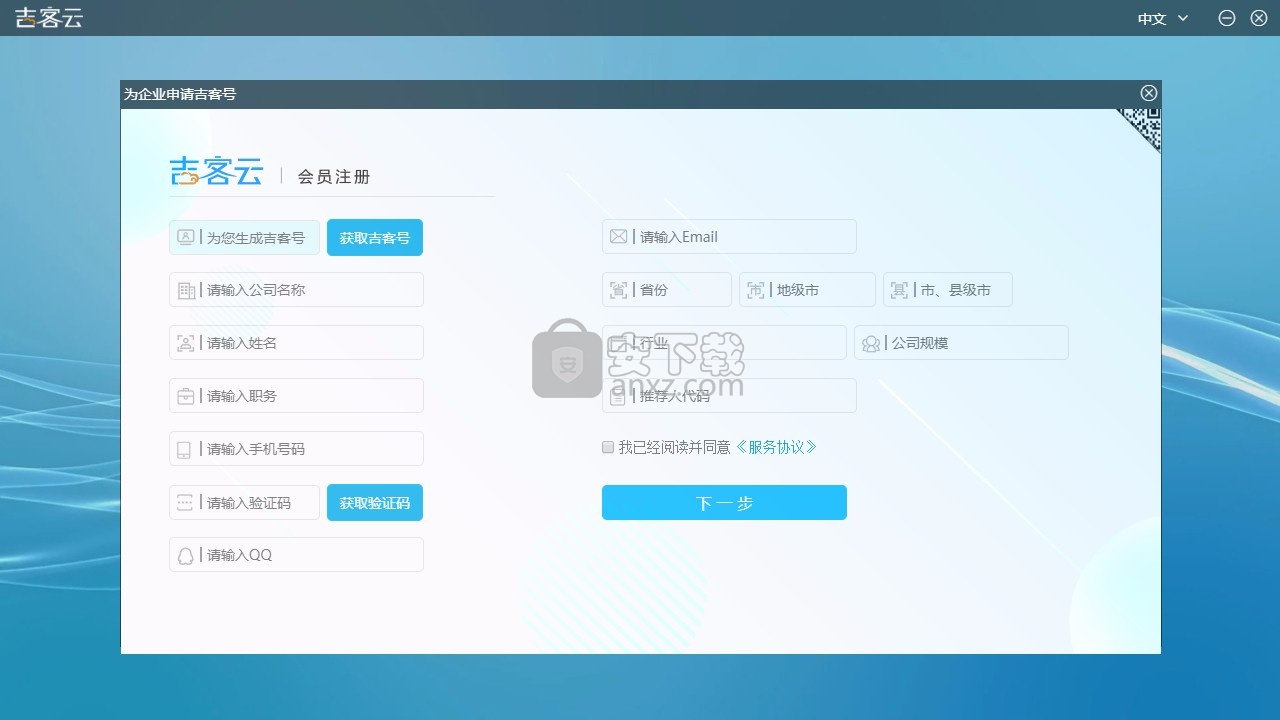The height and width of the screenshot is (720, 1280).
Task: Focus the 请输入QQ field
Action: [296, 555]
